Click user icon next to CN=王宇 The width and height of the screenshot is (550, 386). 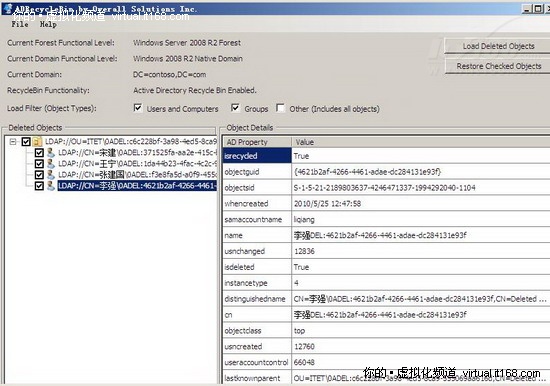(51, 164)
